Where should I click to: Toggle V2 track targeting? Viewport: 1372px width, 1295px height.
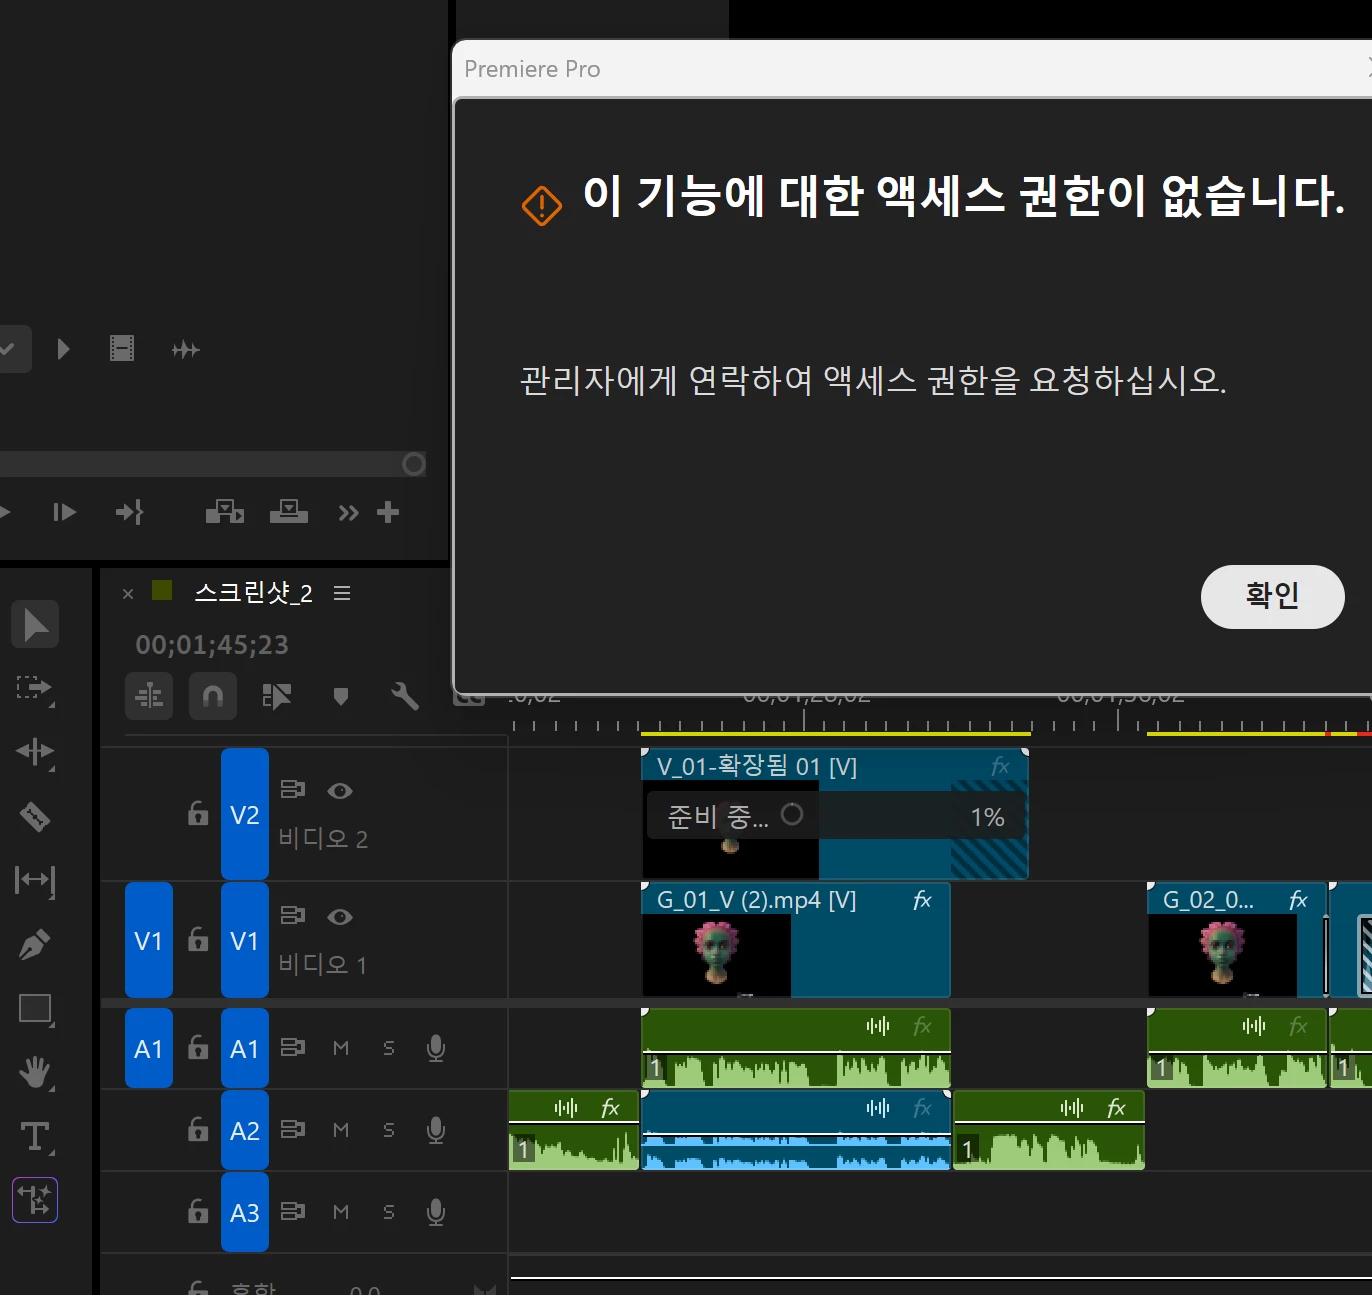[245, 814]
